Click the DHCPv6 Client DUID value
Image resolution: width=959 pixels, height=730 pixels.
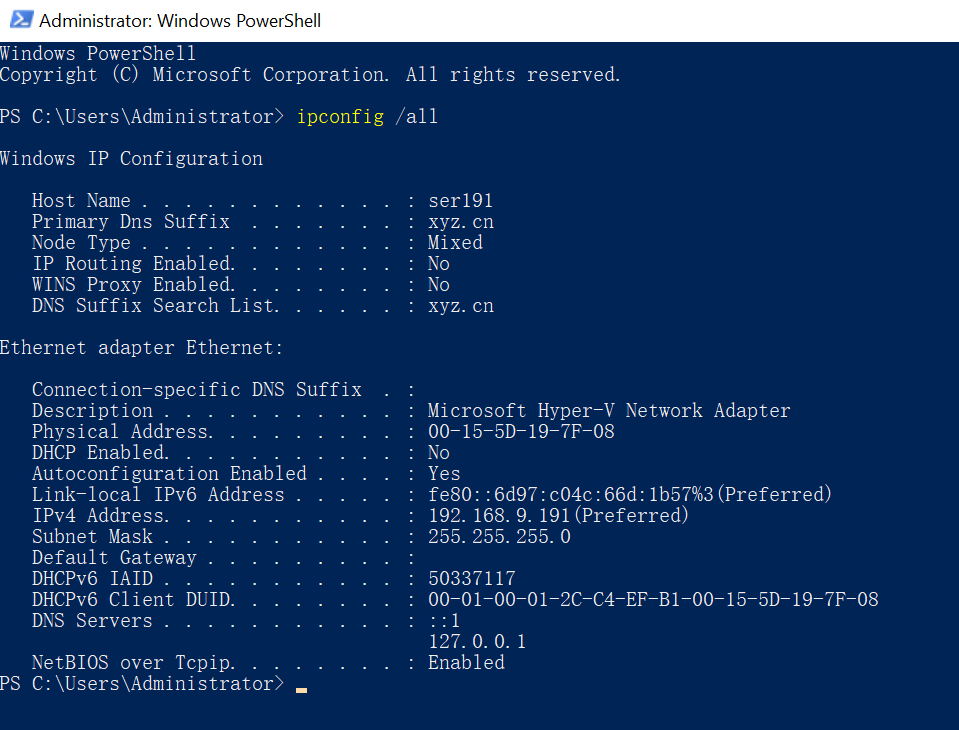[653, 599]
